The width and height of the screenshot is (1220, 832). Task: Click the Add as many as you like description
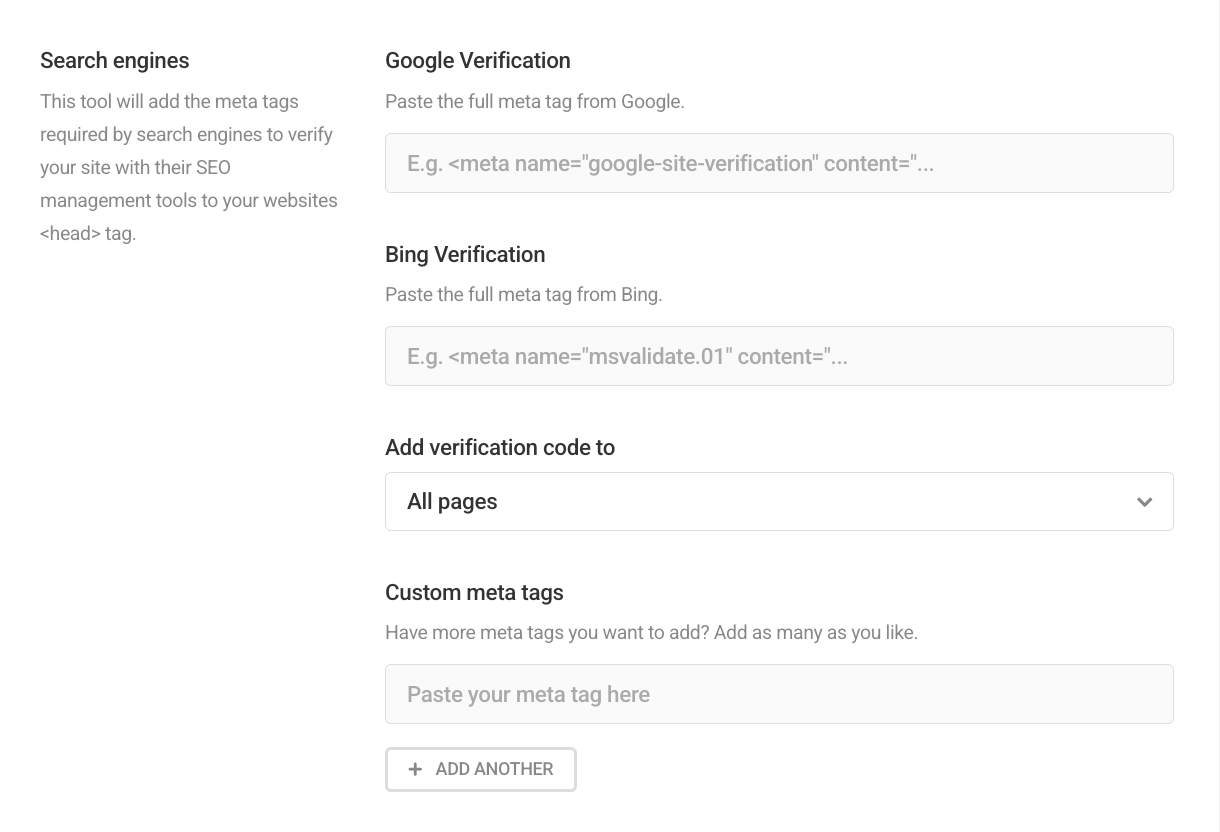point(651,632)
